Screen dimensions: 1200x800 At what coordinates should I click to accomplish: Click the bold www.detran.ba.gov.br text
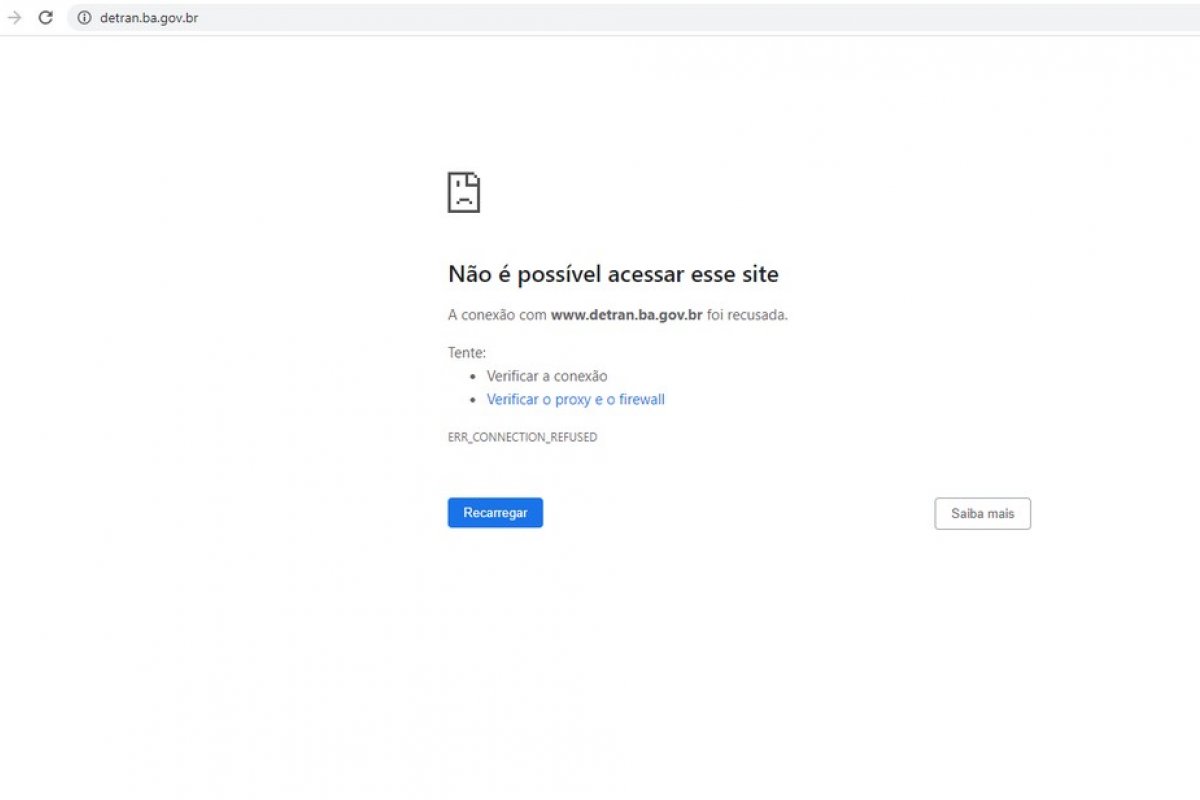coord(626,314)
